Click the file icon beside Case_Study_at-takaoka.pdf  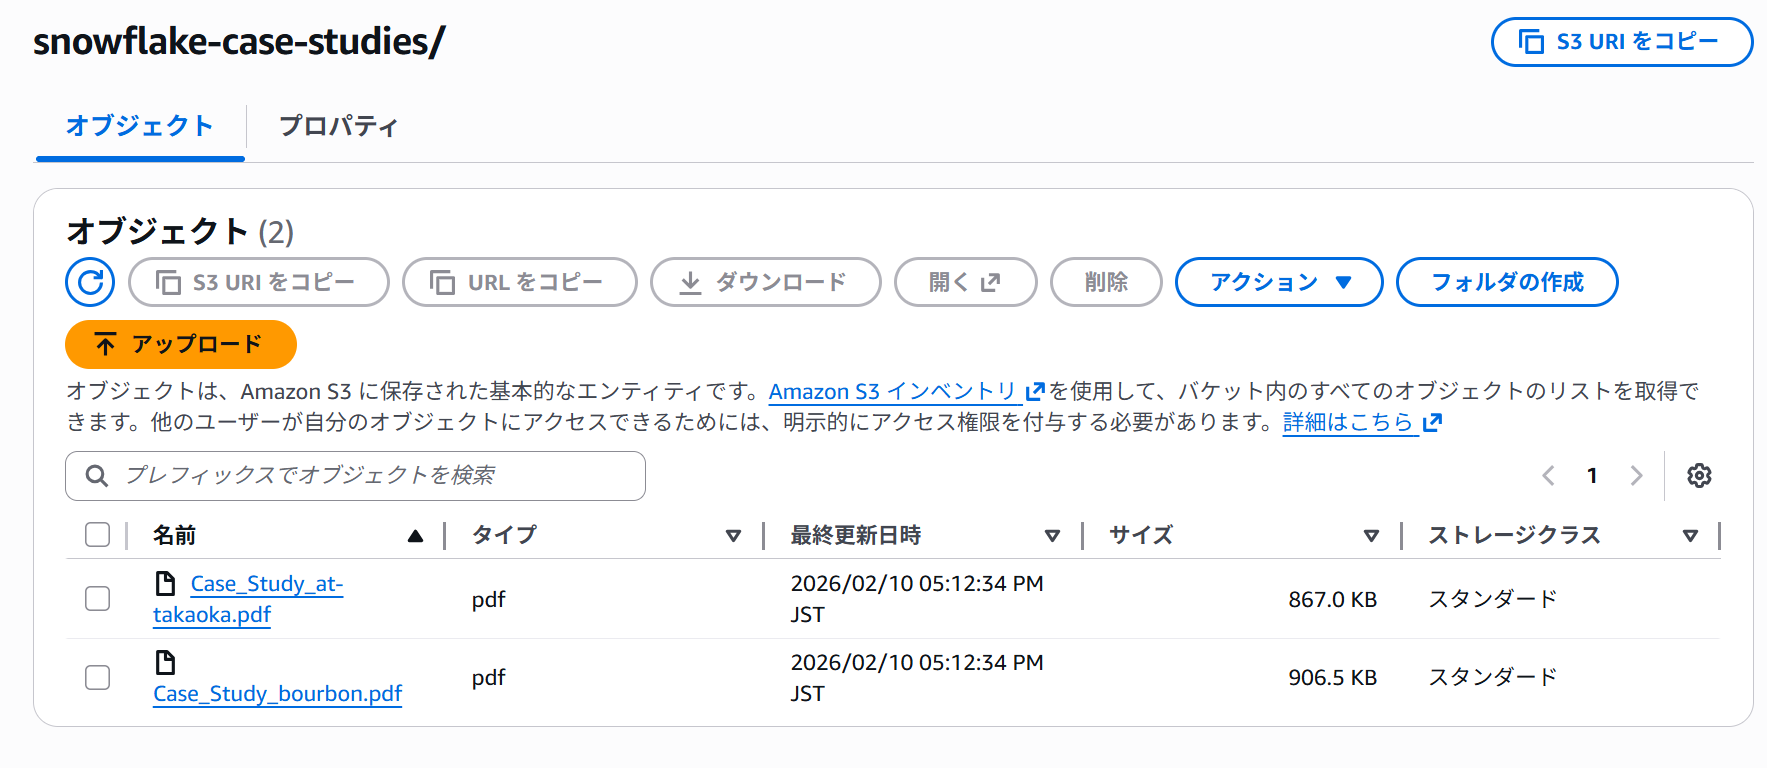point(166,583)
